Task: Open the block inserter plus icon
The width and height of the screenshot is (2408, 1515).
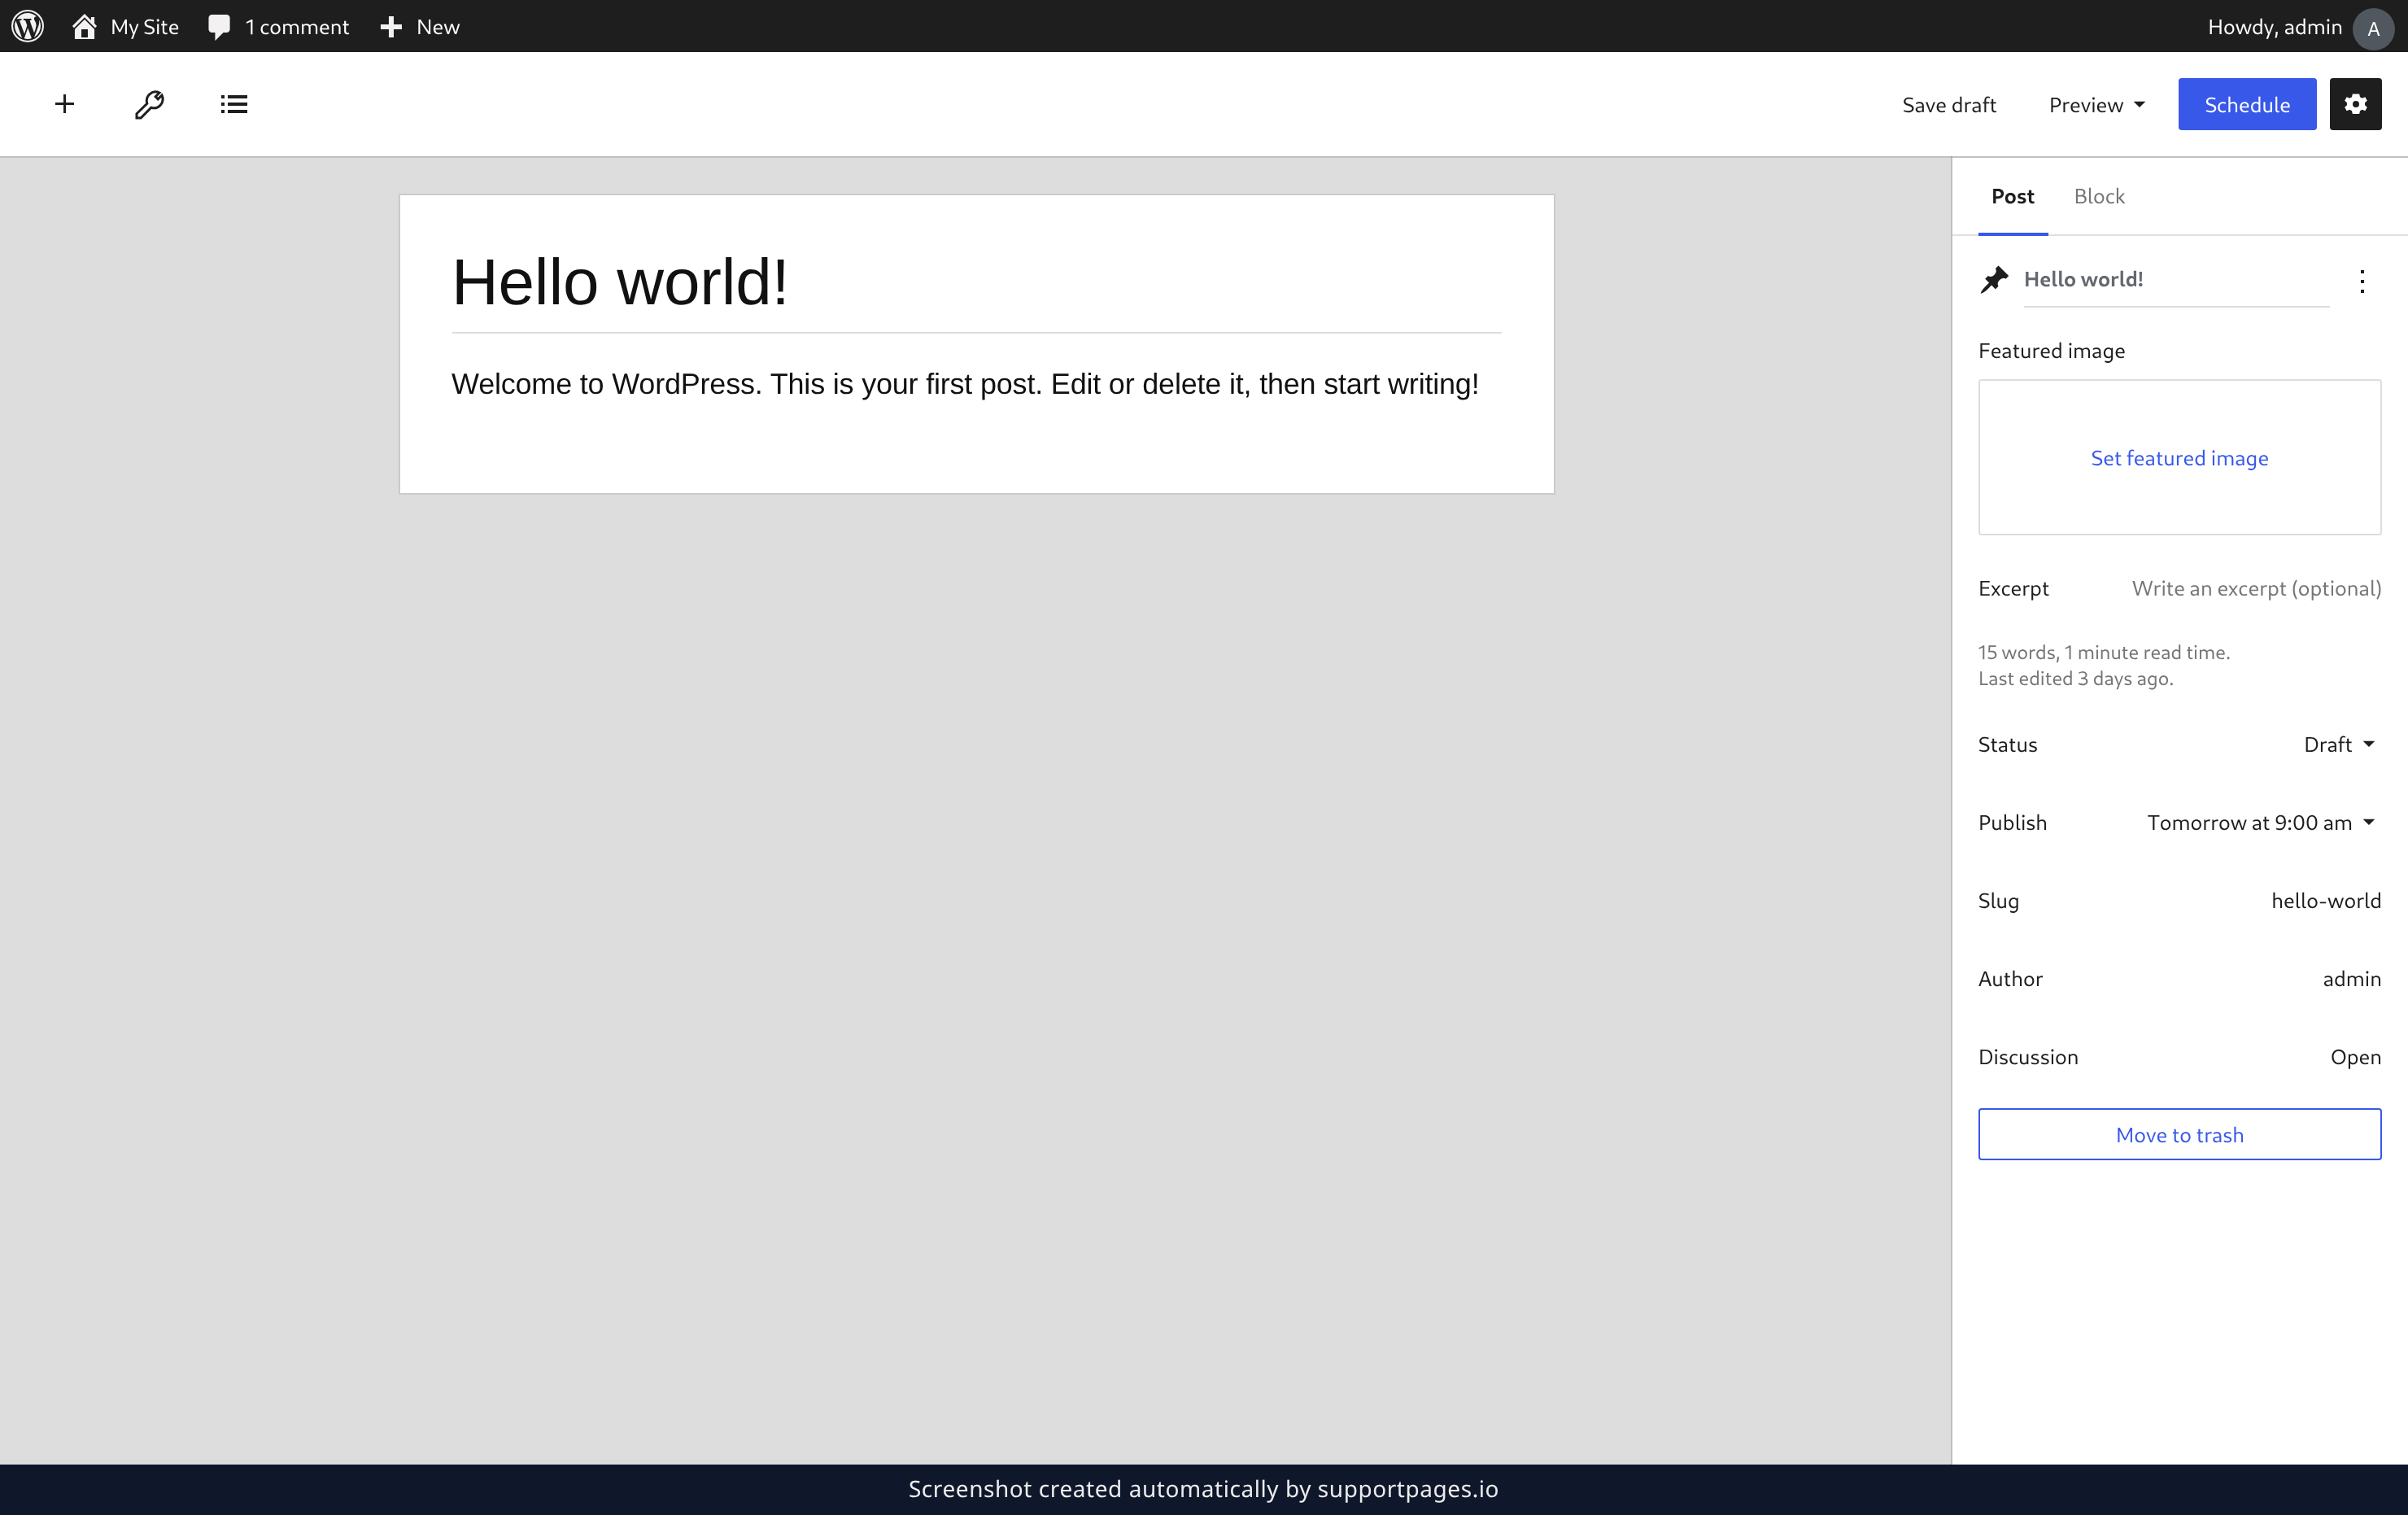Action: point(65,104)
